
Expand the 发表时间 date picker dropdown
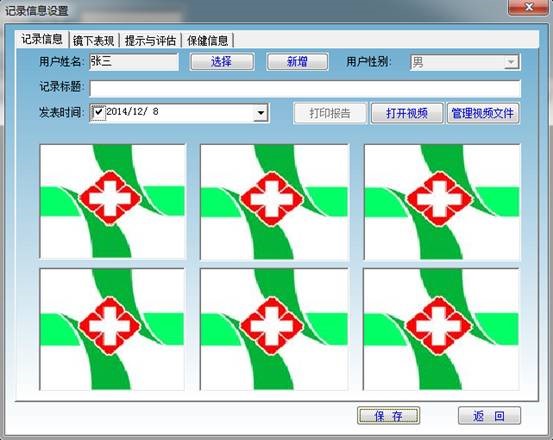pyautogui.click(x=261, y=113)
